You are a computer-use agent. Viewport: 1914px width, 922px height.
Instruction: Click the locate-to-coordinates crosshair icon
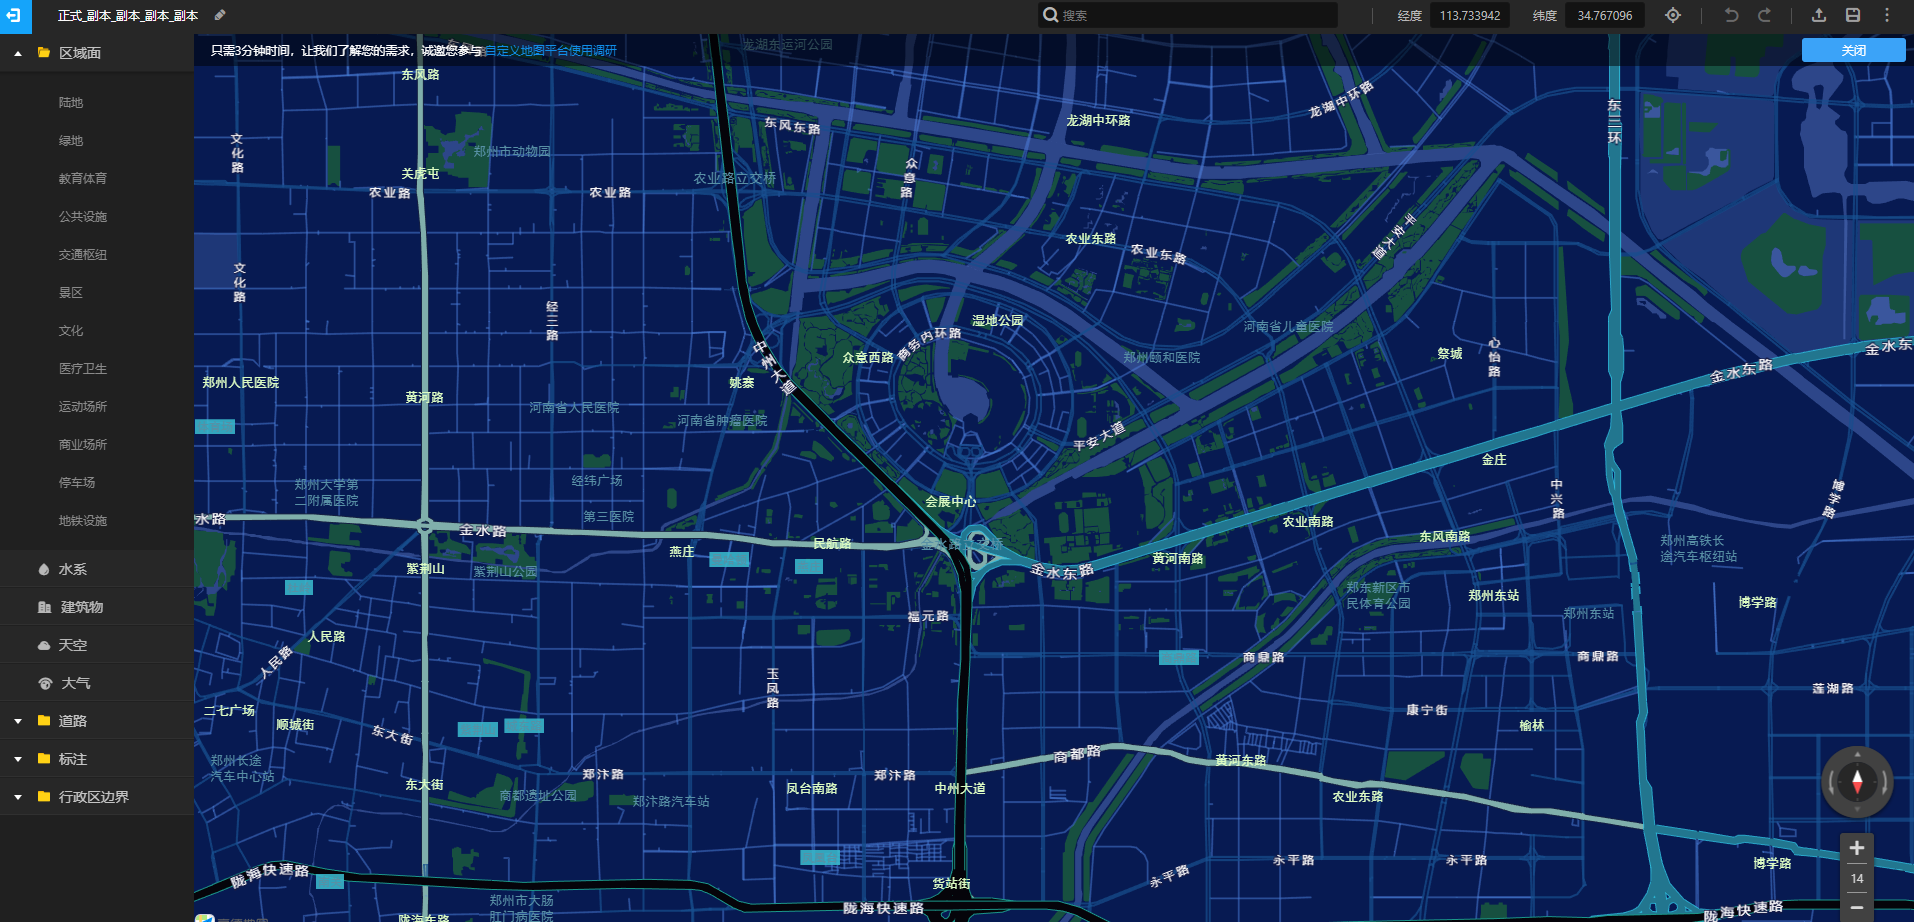tap(1673, 15)
